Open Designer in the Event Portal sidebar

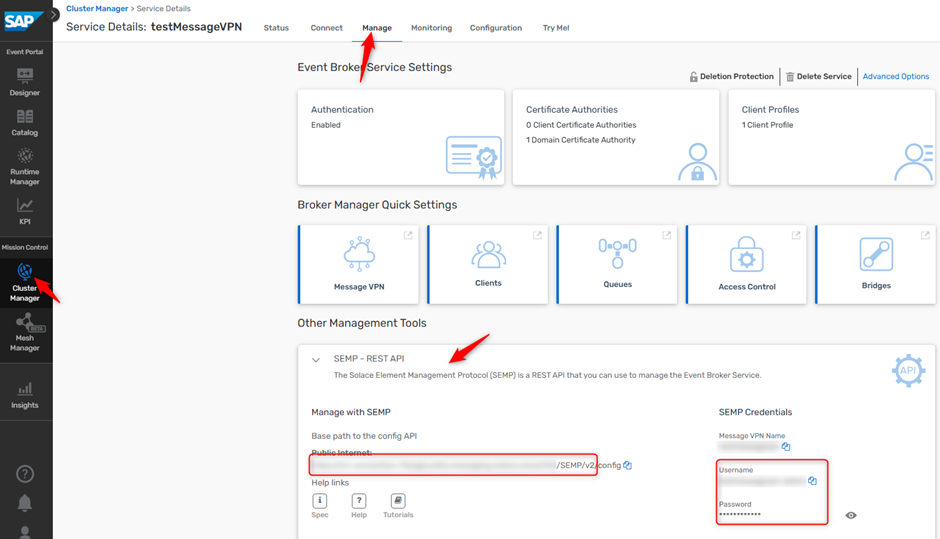click(x=25, y=81)
